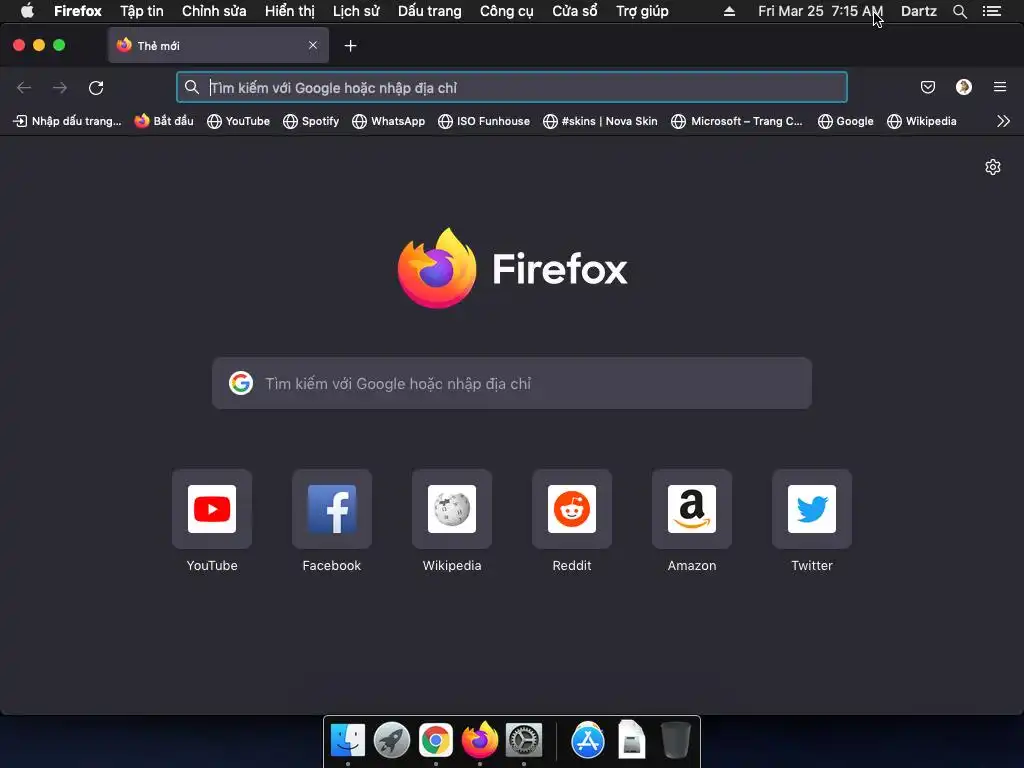
Task: Click the date and time in the menu bar
Action: click(820, 11)
